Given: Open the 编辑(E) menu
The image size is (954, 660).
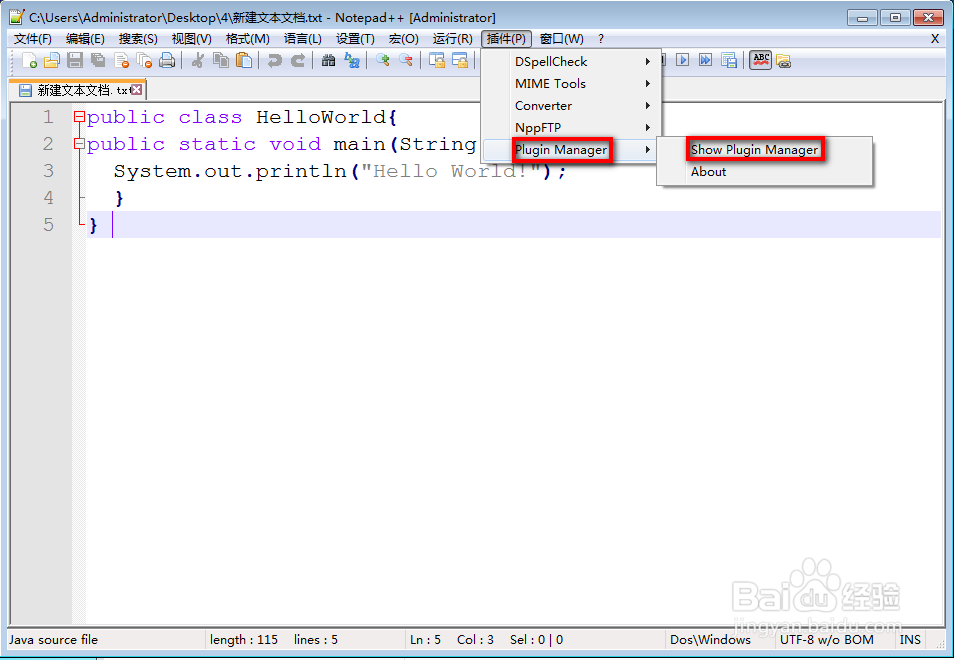Looking at the screenshot, I should tap(85, 39).
